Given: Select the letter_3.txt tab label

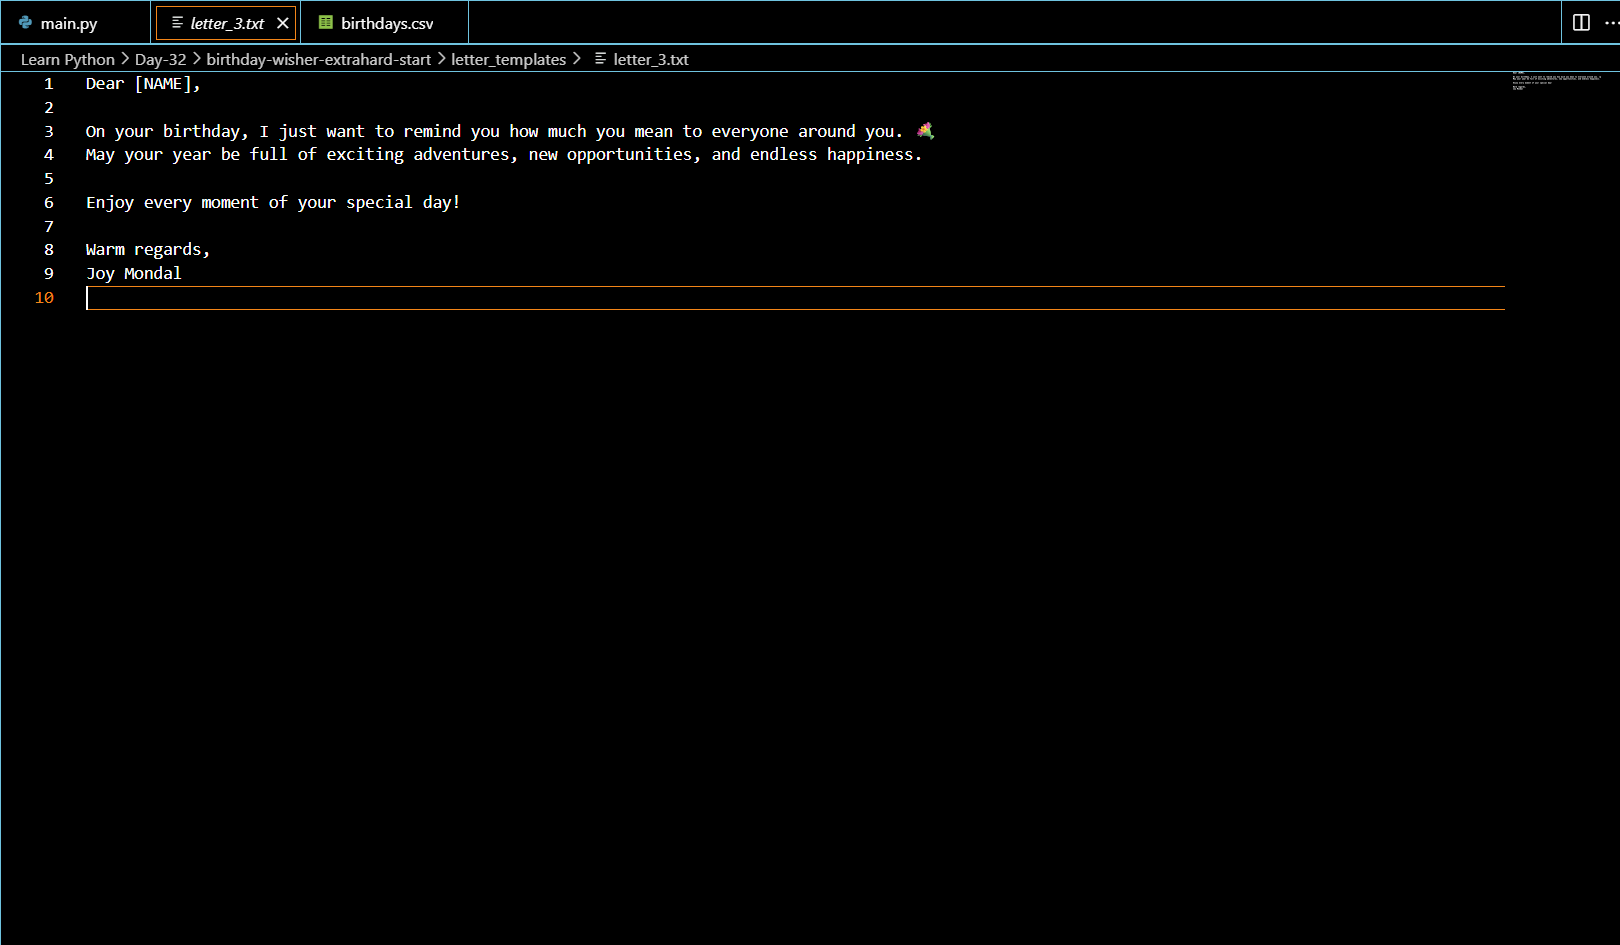Looking at the screenshot, I should click(227, 23).
